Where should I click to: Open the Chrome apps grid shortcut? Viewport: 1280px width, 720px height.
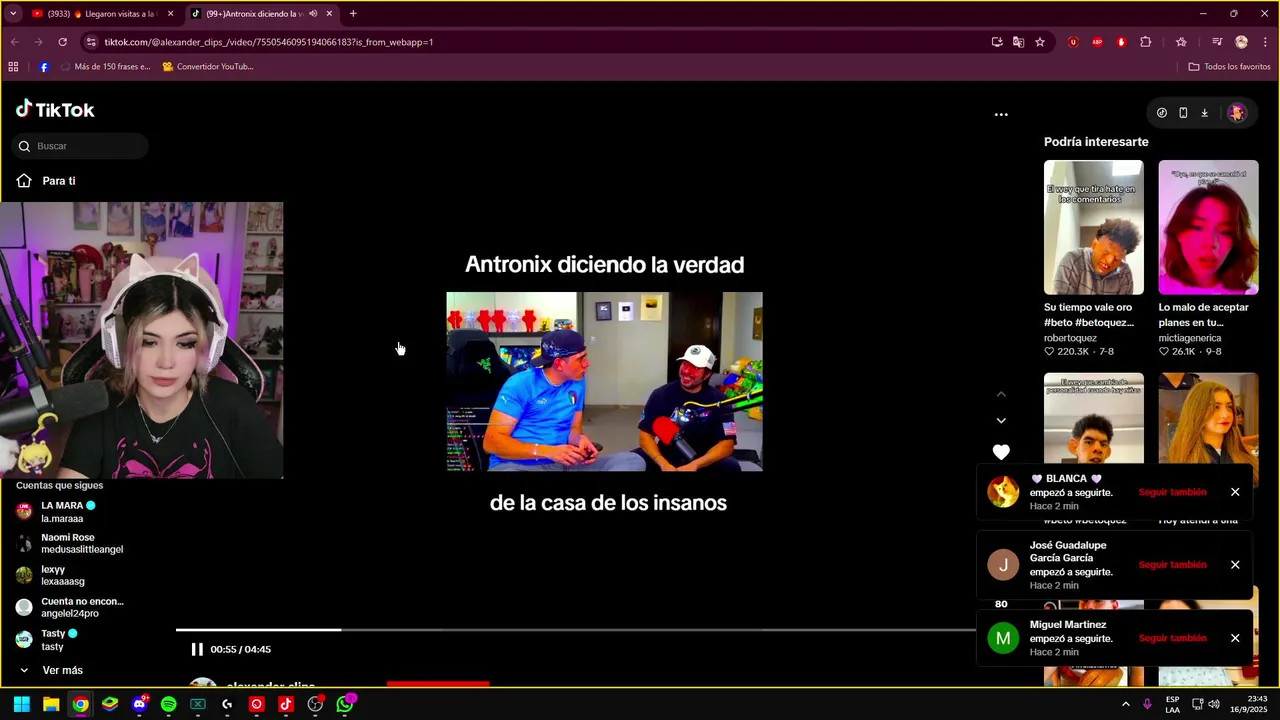coord(13,67)
